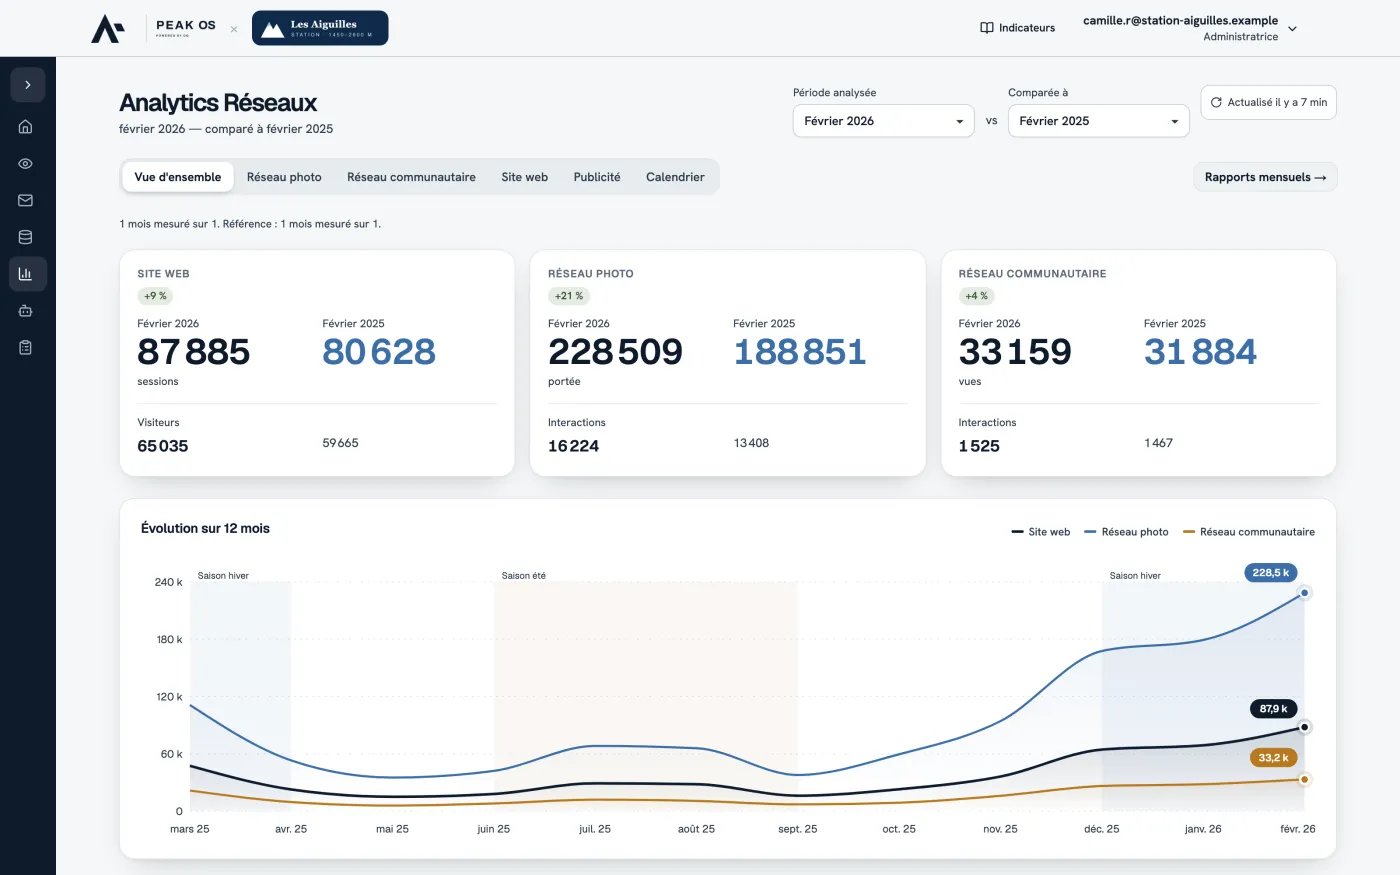
Task: Select the Vue d'ensemble tab
Action: click(x=178, y=177)
